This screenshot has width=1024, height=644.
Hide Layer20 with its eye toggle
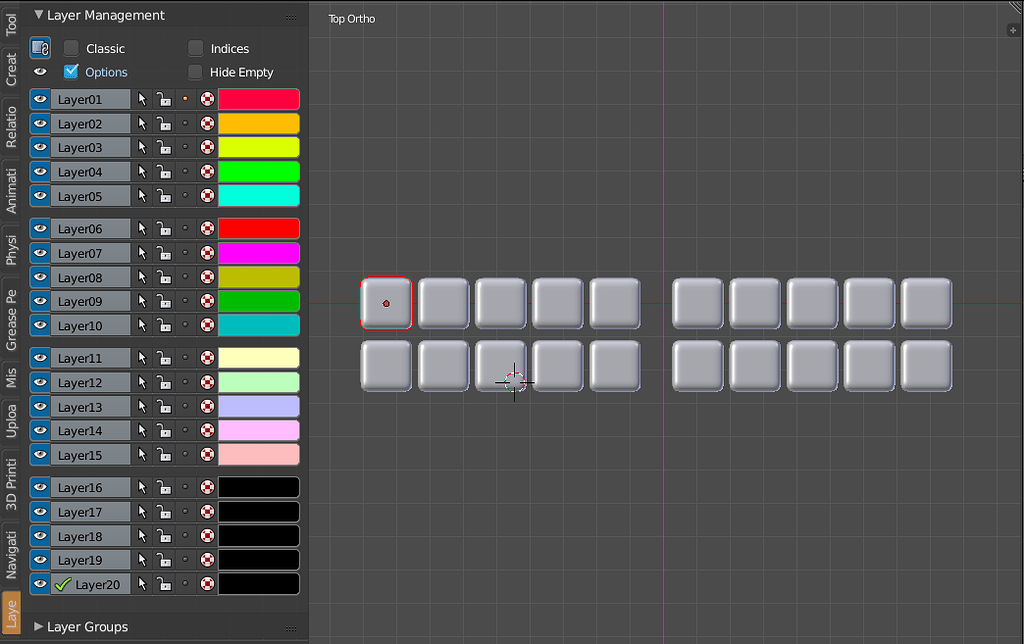40,584
